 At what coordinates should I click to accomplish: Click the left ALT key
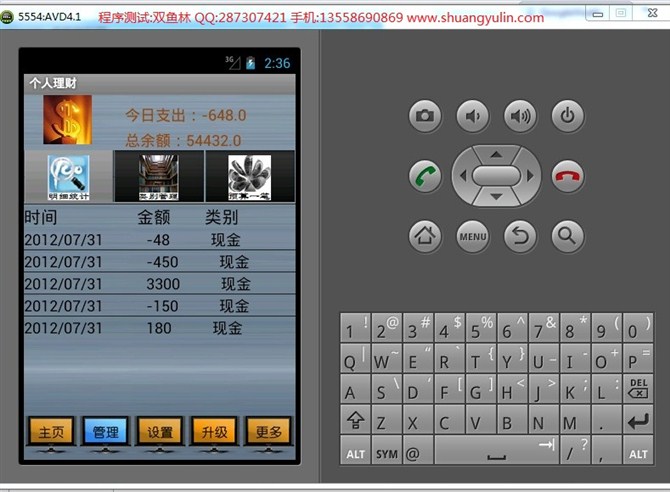coord(356,451)
